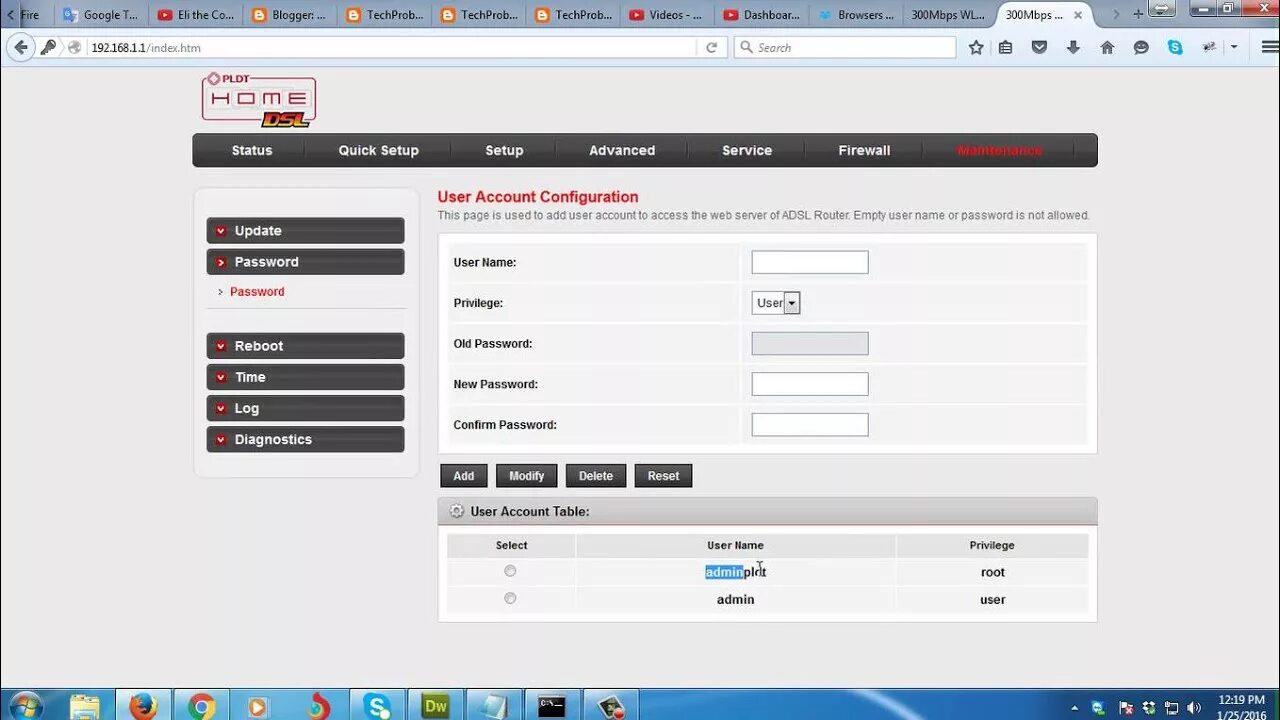Expand the Log sidebar section

[305, 408]
